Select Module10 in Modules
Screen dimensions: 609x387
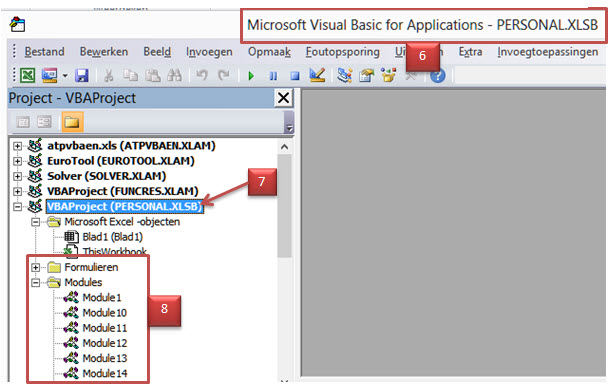coord(104,313)
